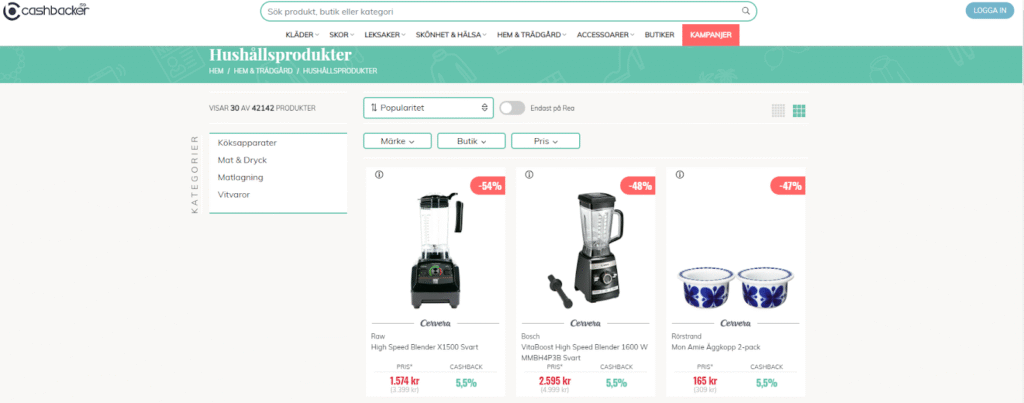Open the Popularitet sort dropdown
The image size is (1024, 403).
(428, 108)
